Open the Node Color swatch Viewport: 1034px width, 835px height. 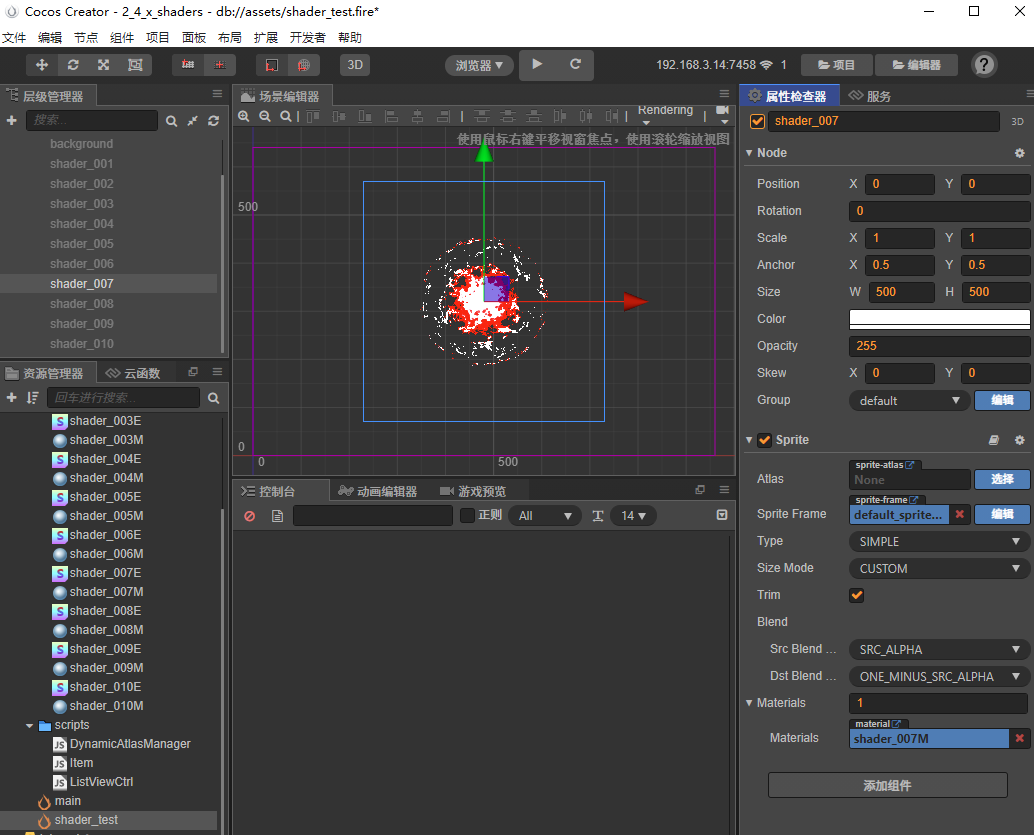tap(938, 318)
